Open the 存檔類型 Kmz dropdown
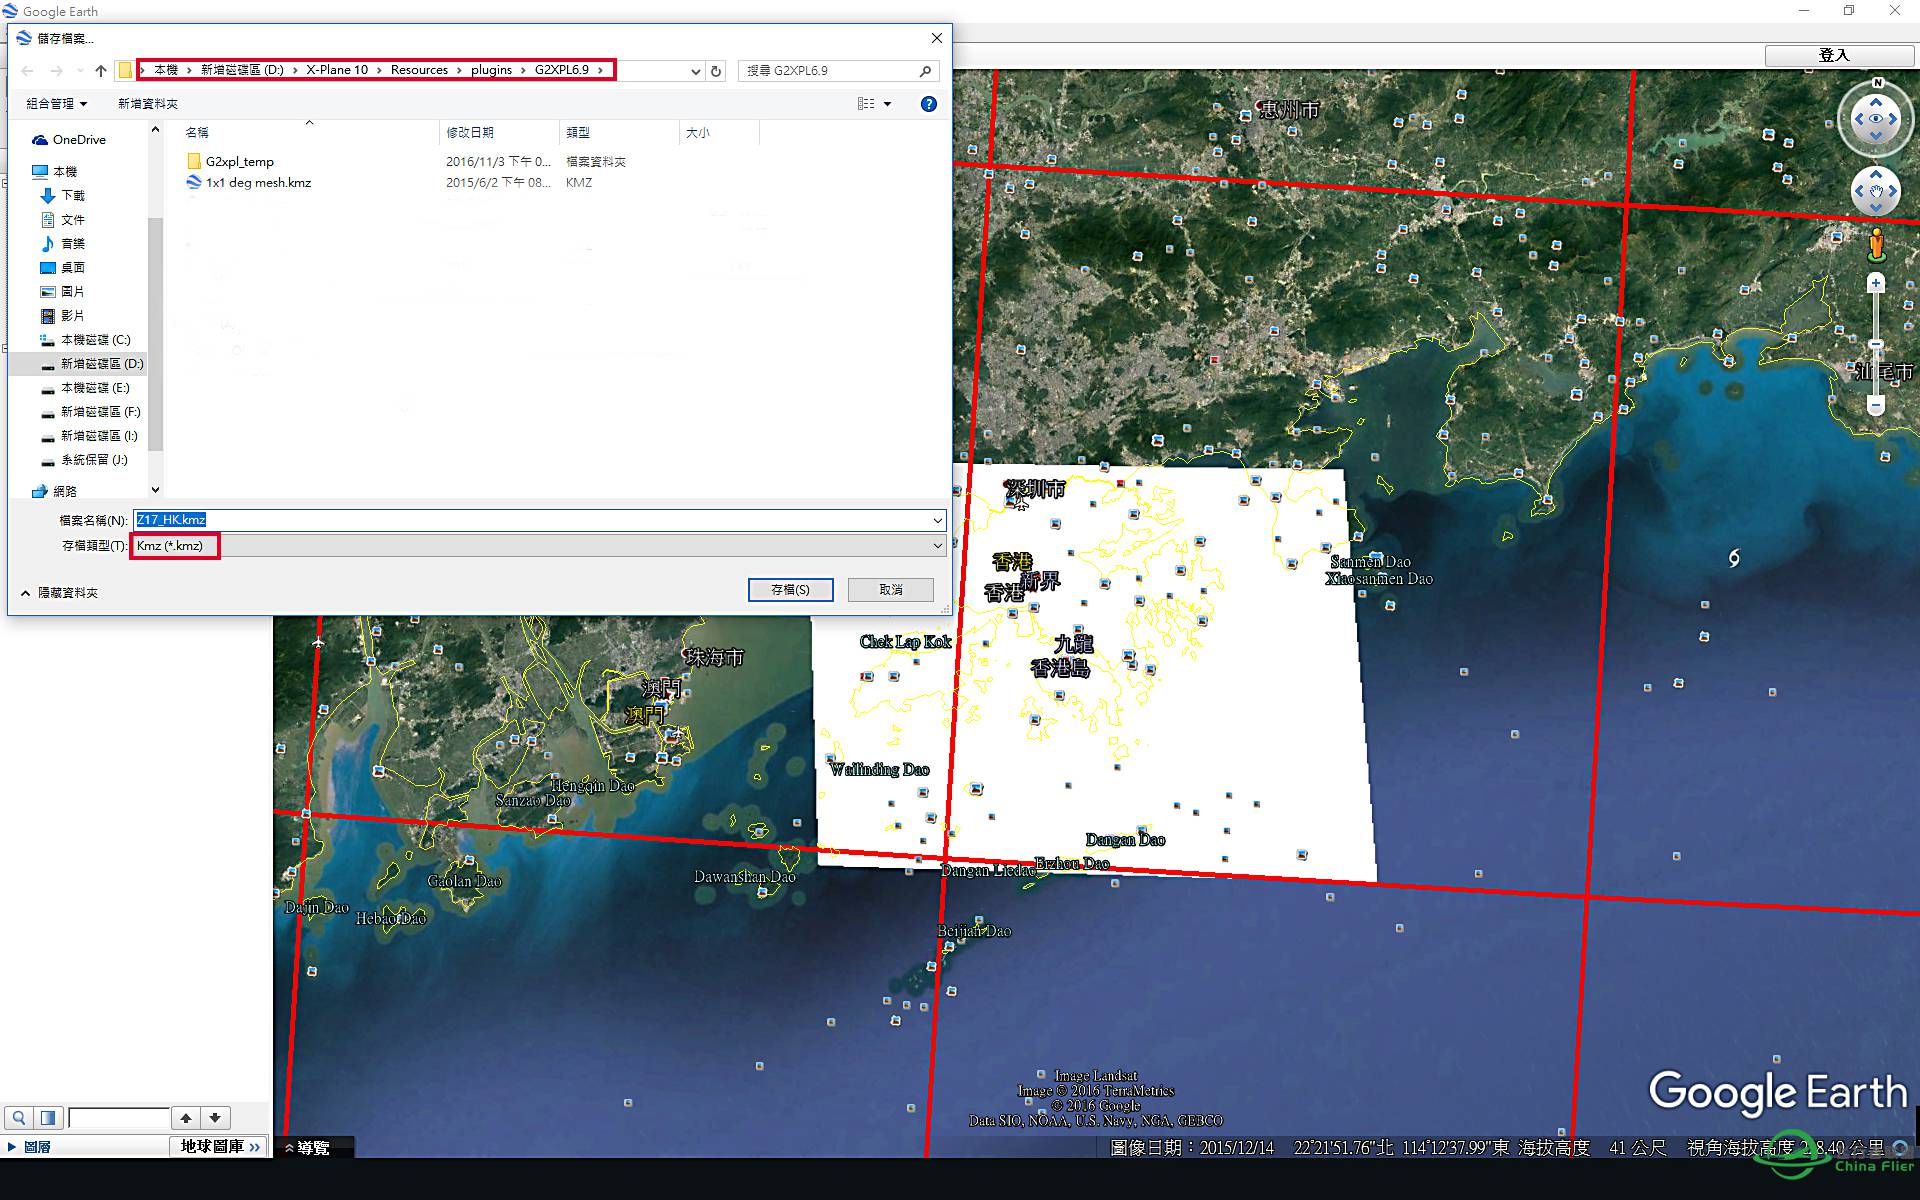 (x=539, y=546)
